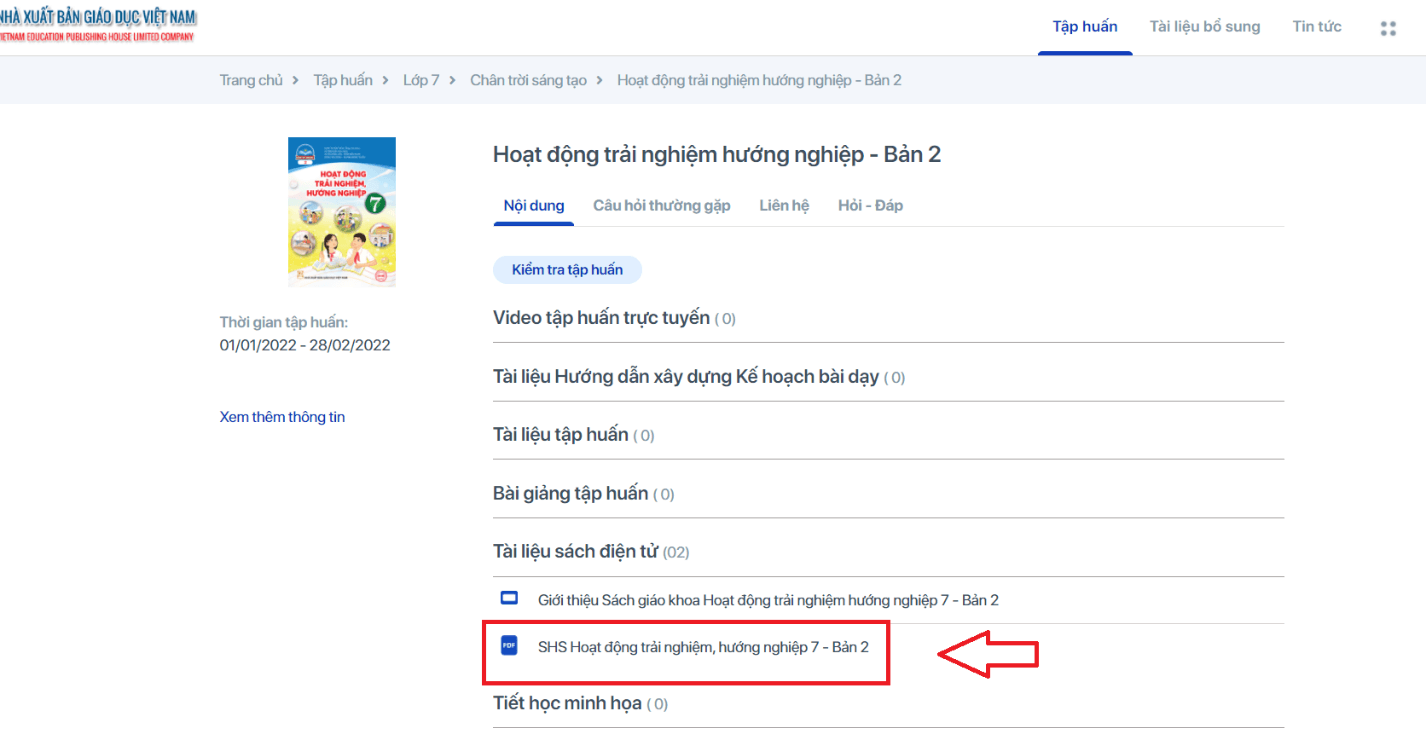Image resolution: width=1426 pixels, height=740 pixels.
Task: Click the publisher logo Nhà Xuất Bản Giáo Dục Việt Nam
Action: click(98, 25)
